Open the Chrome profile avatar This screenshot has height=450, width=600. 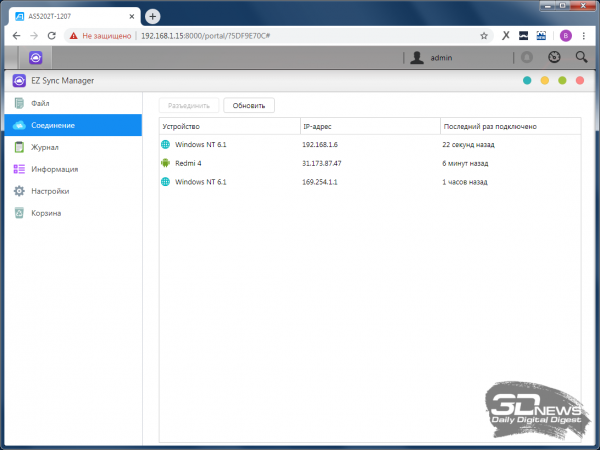point(566,35)
